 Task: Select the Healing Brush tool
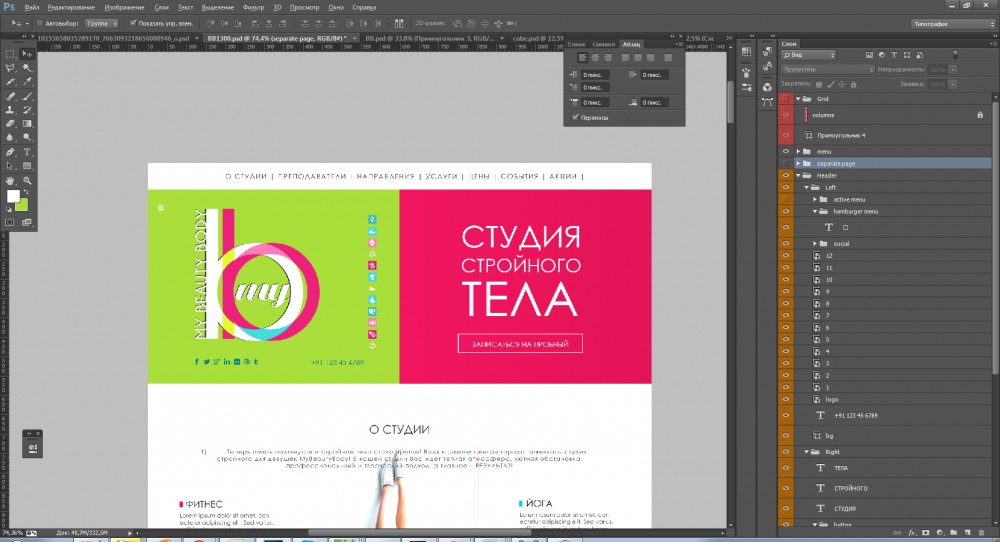point(10,96)
